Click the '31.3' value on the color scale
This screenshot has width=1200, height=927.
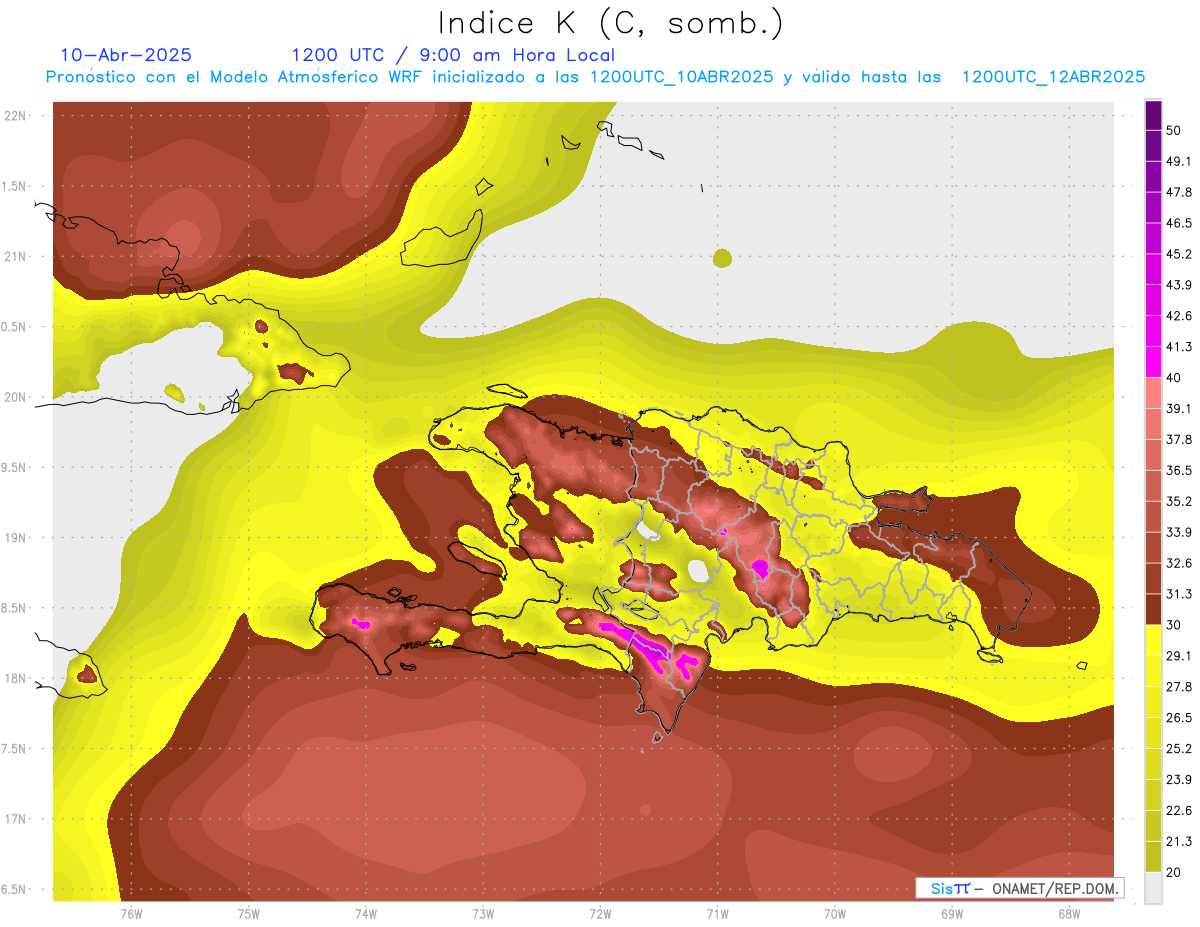click(x=1179, y=594)
